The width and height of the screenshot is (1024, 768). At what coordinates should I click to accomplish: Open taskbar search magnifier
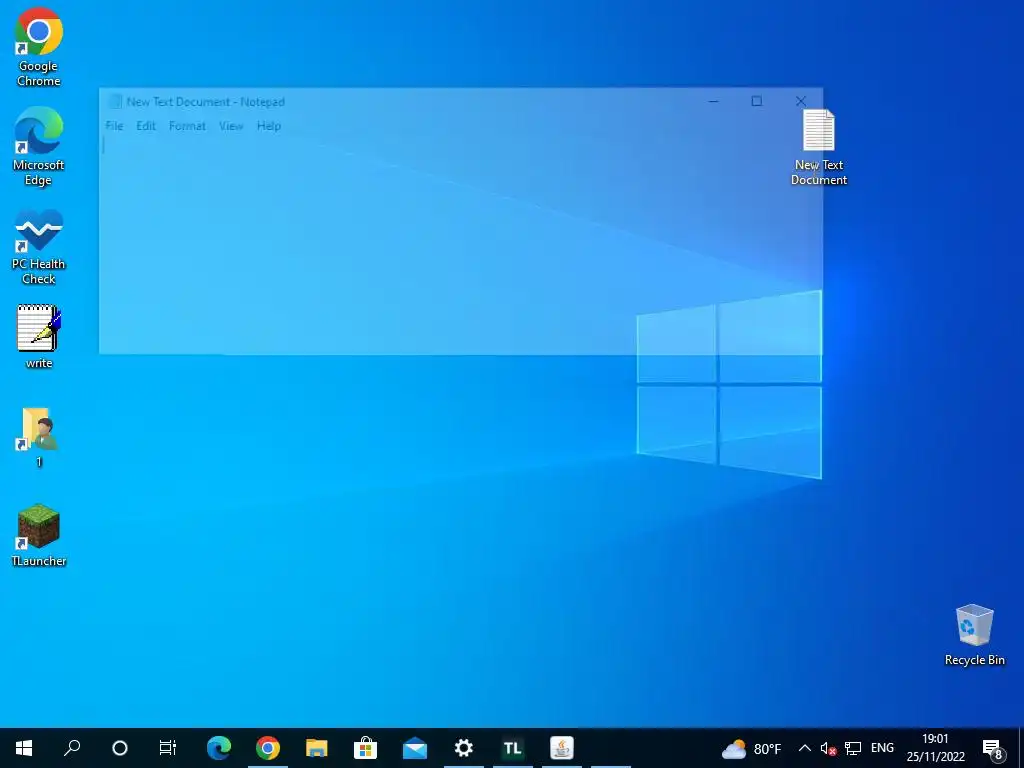coord(71,748)
